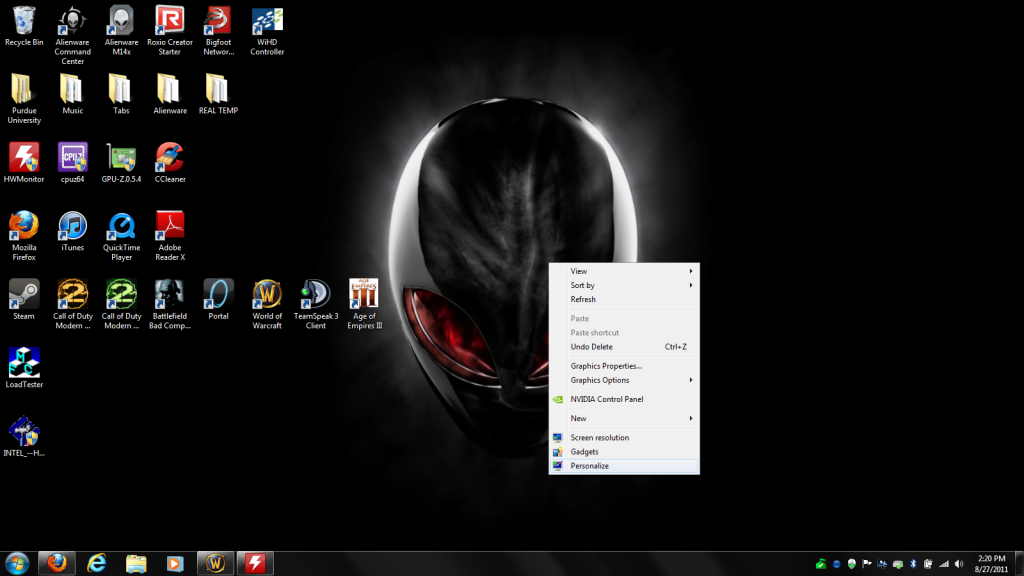1024x576 pixels.
Task: Click the Alienware head tray icon
Action: coord(852,564)
